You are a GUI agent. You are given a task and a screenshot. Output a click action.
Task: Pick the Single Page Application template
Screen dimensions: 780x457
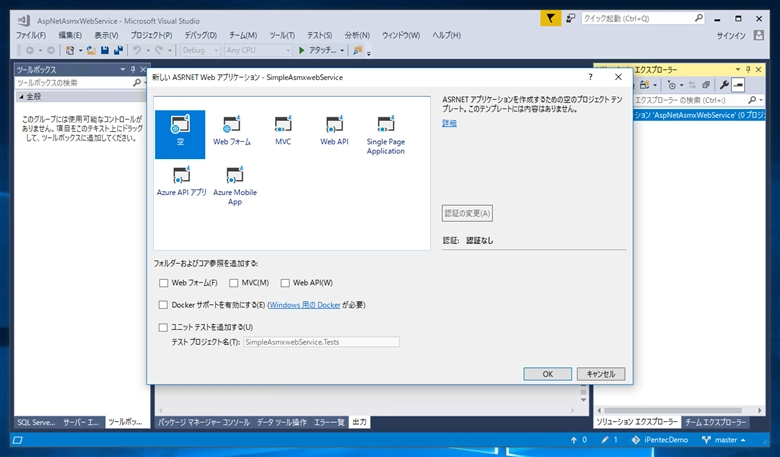pos(386,135)
